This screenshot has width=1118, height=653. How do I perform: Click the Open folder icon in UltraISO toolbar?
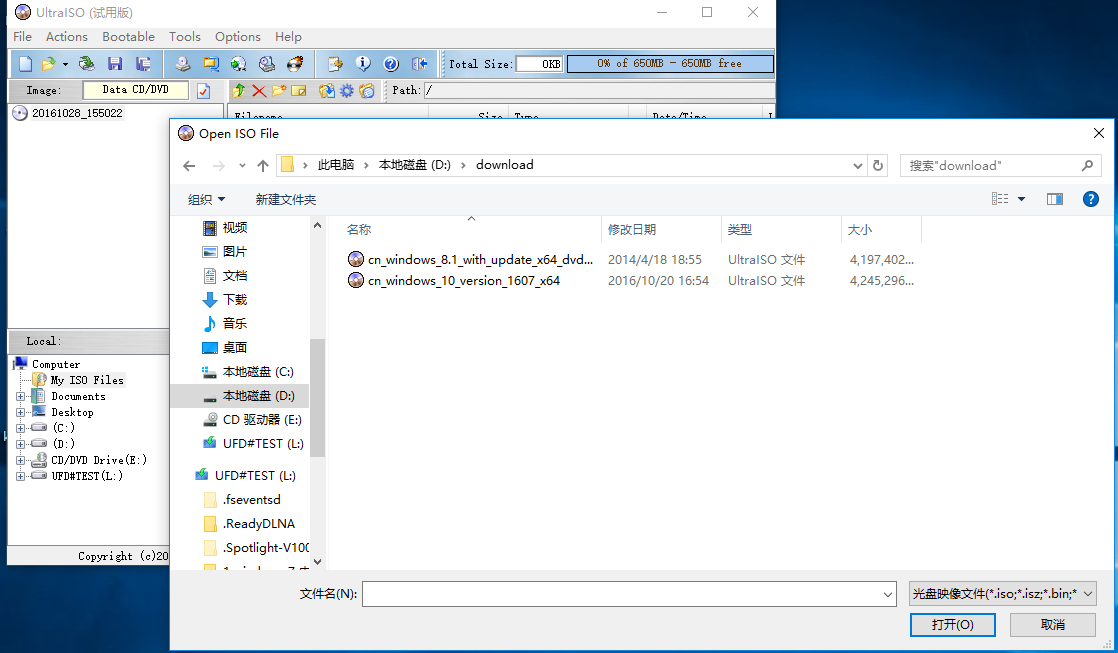(x=48, y=64)
